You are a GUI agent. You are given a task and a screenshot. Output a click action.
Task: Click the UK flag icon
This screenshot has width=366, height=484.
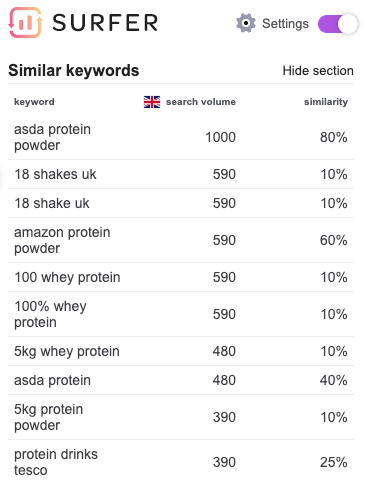click(x=152, y=102)
